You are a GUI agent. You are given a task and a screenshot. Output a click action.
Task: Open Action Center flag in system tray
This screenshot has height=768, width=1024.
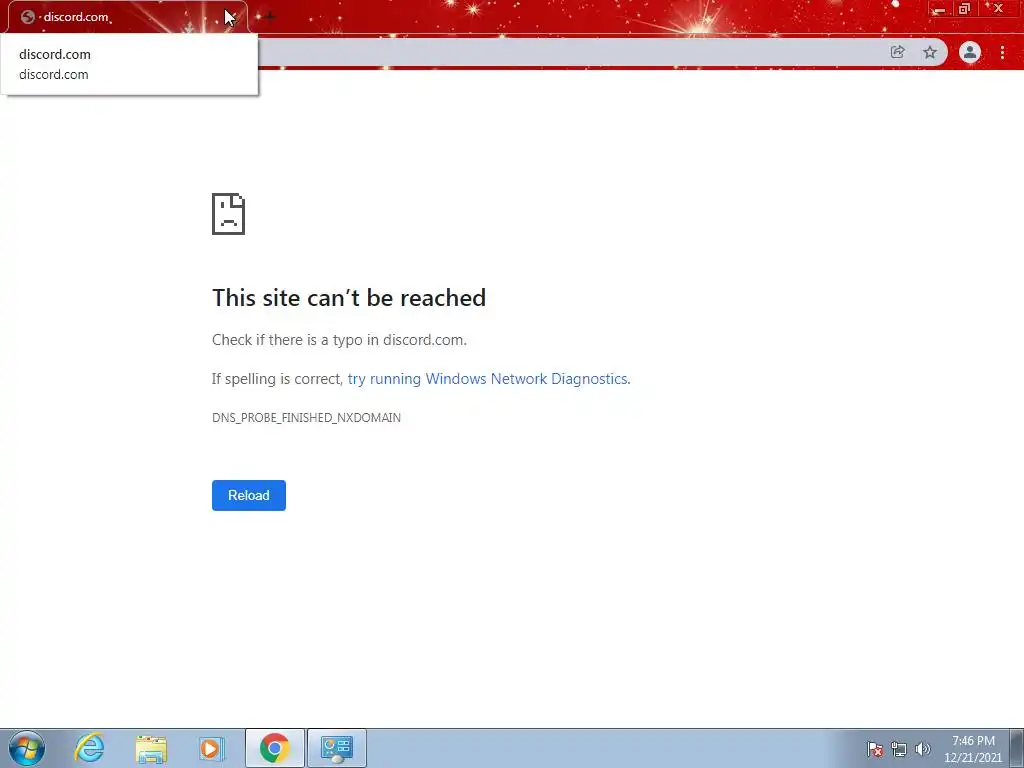[x=875, y=749]
